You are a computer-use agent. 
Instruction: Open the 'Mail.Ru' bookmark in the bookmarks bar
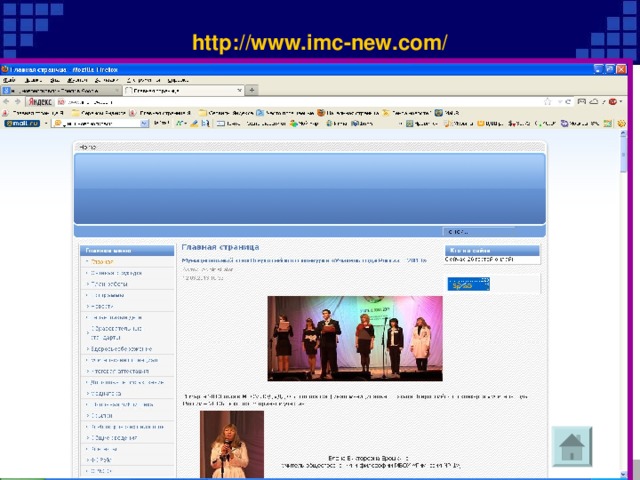pyautogui.click(x=447, y=113)
